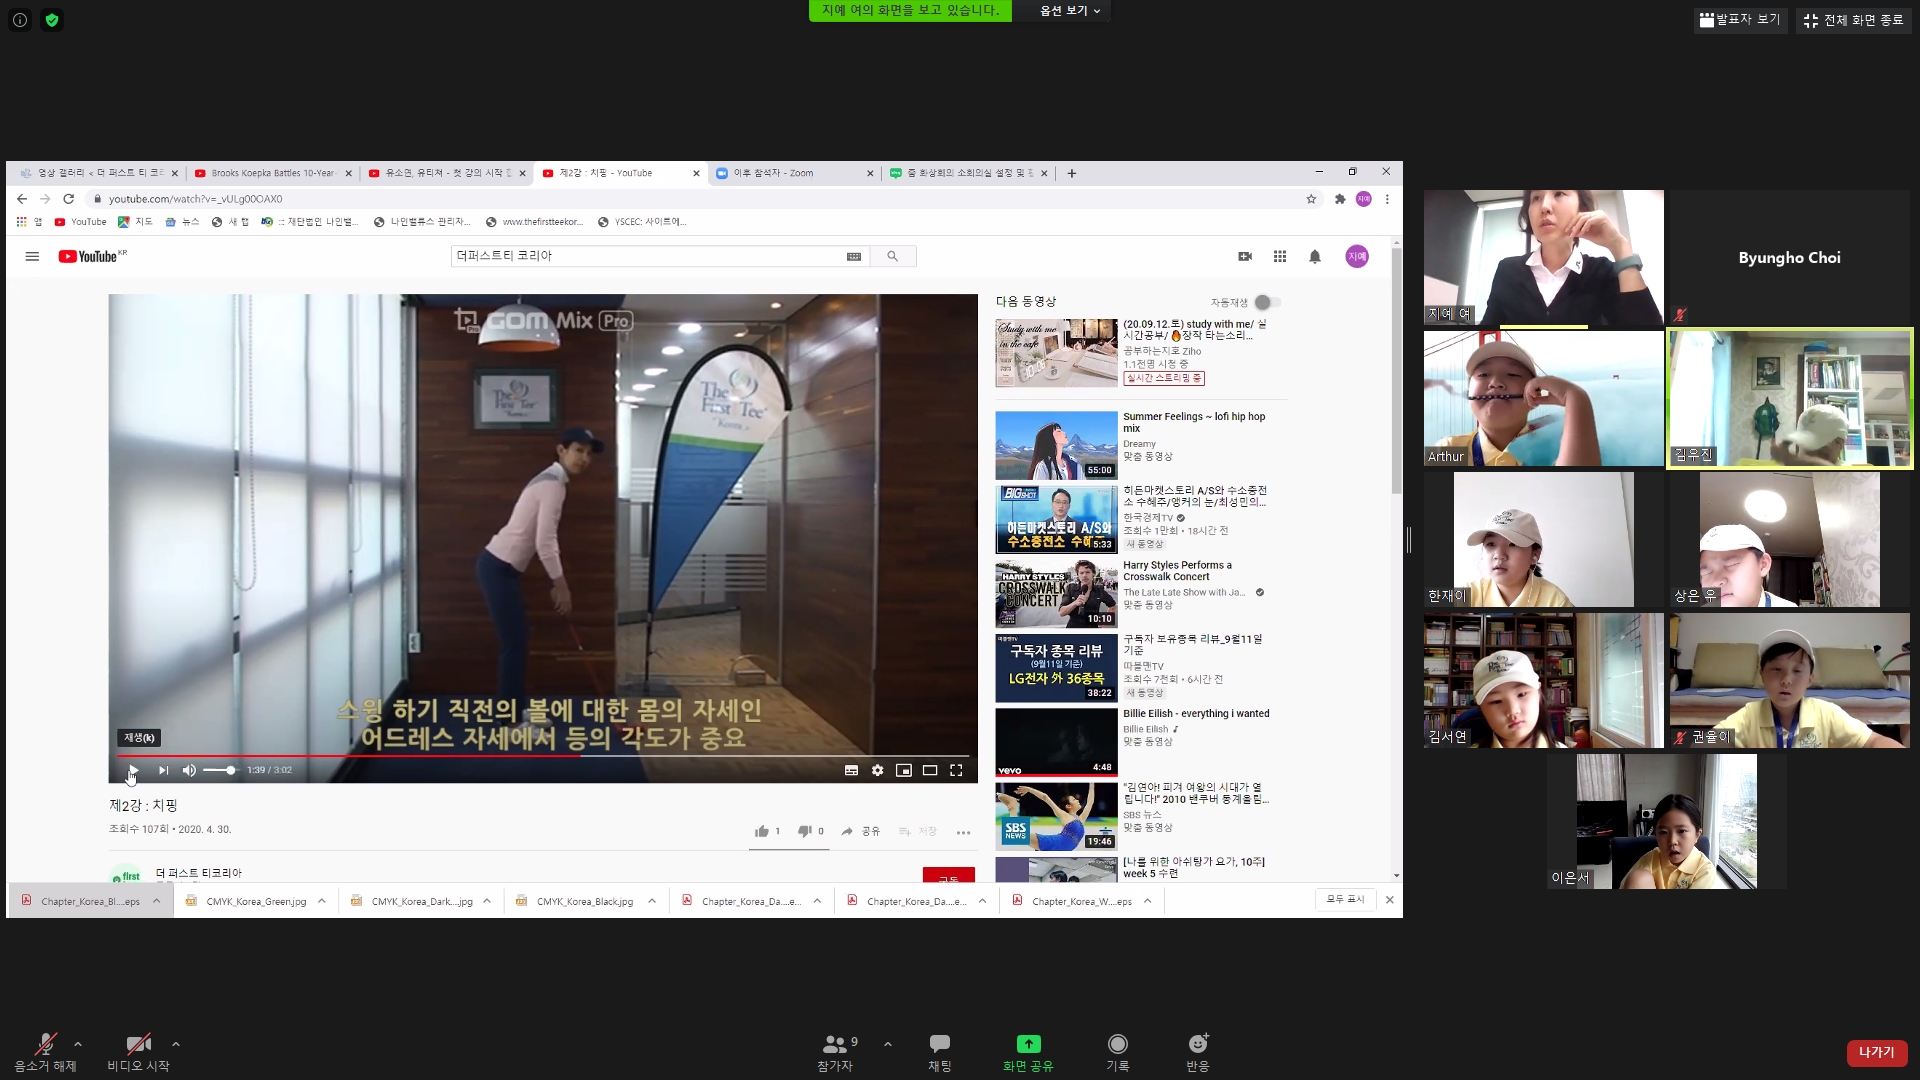Expand the arrow beside the participants button
The width and height of the screenshot is (1920, 1080).
(x=888, y=1044)
